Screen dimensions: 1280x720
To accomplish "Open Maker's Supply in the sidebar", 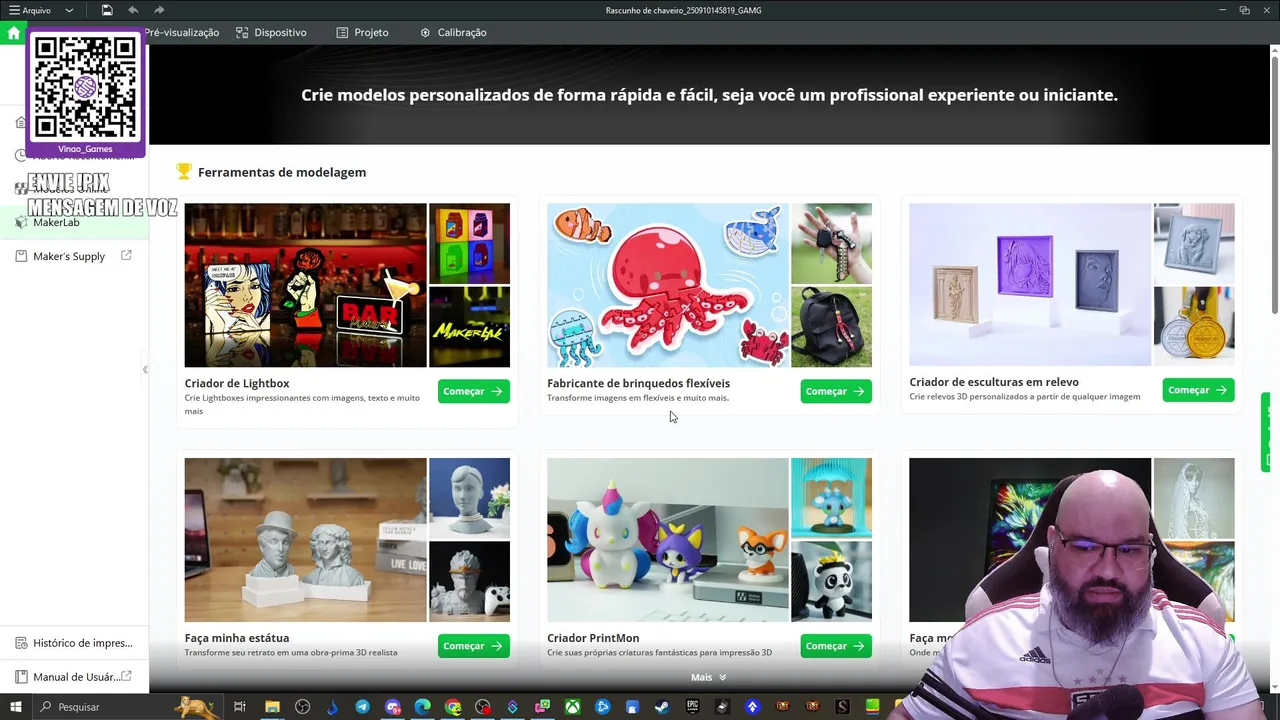I will click(x=74, y=256).
